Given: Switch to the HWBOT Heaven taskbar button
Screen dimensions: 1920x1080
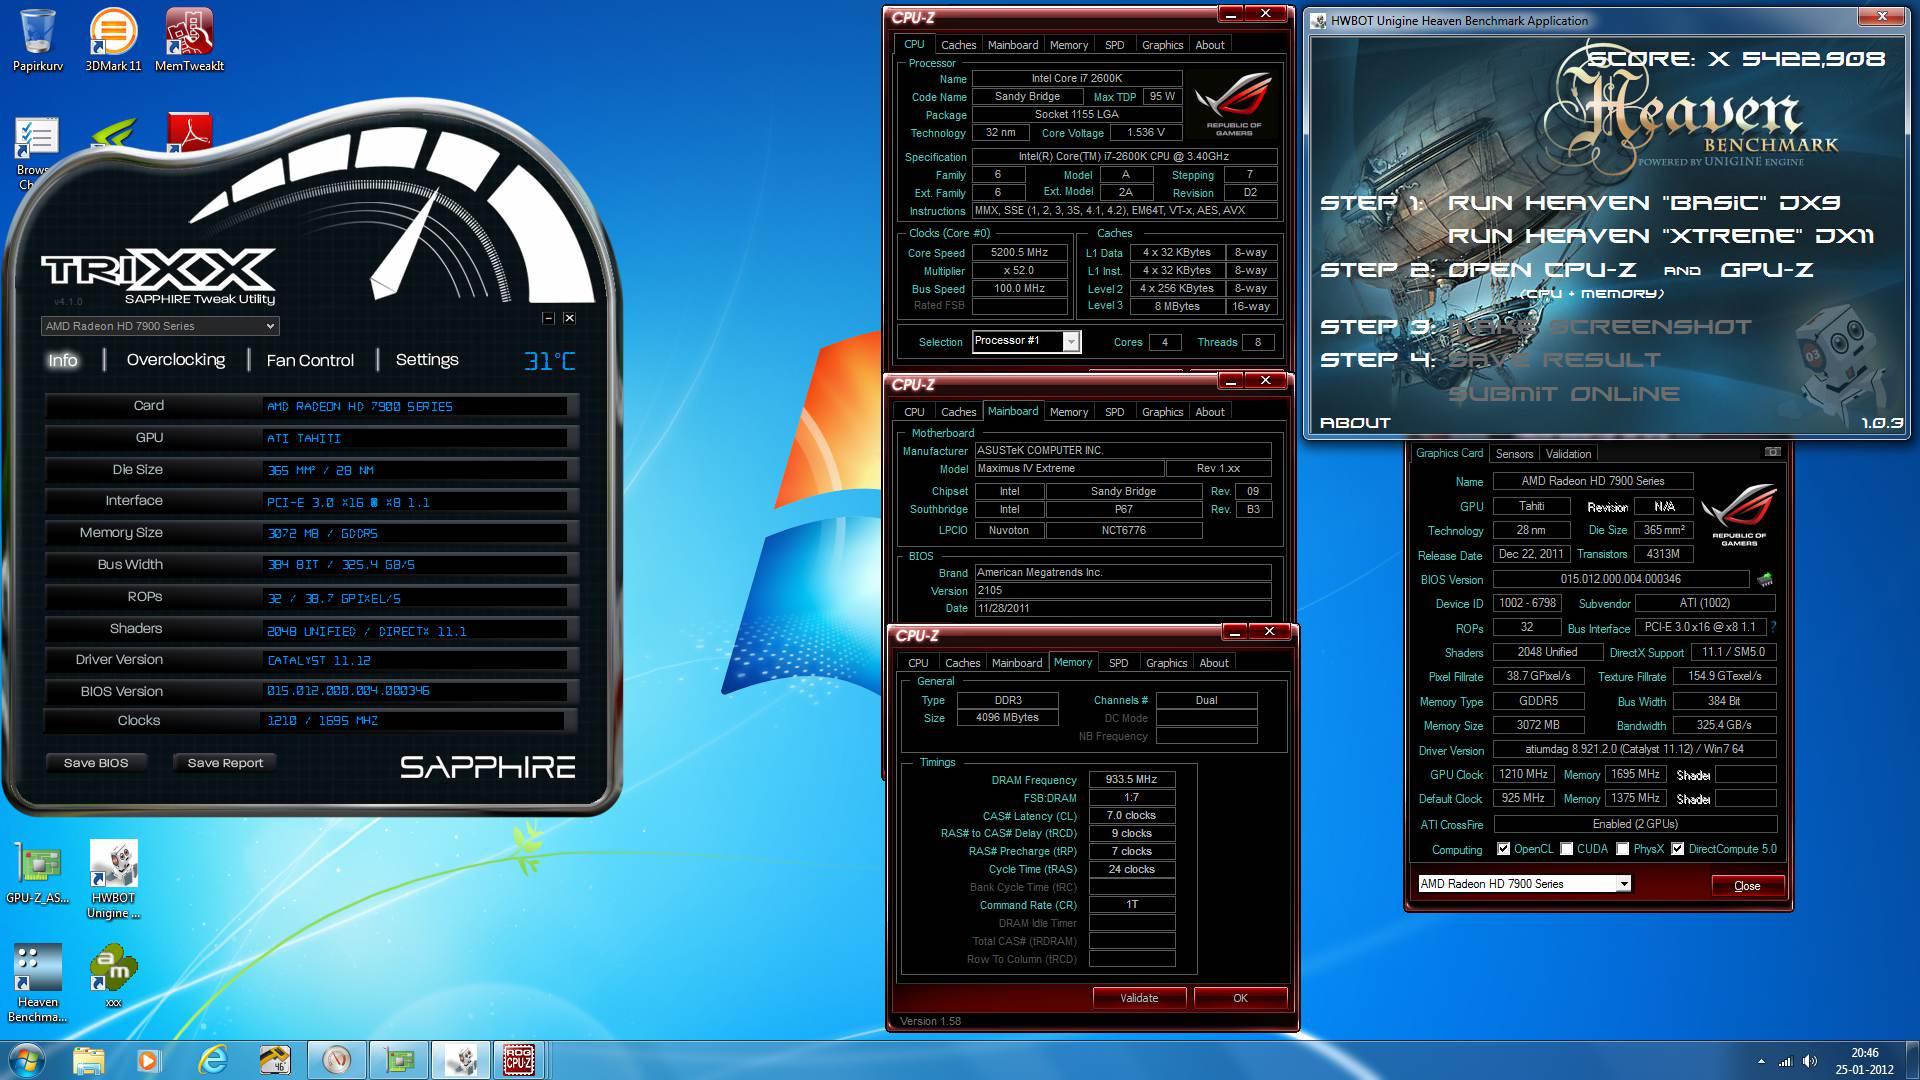Looking at the screenshot, I should click(x=459, y=1059).
